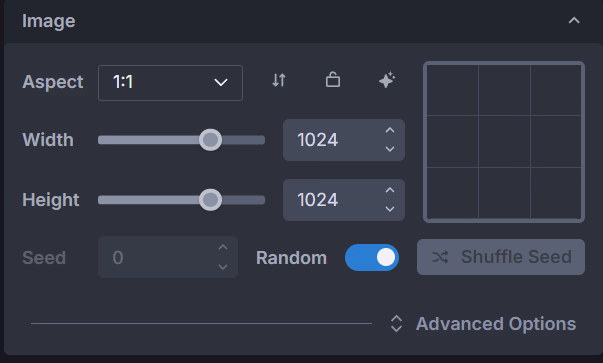Increment Height value with up arrow
The image size is (603, 363).
click(x=390, y=190)
